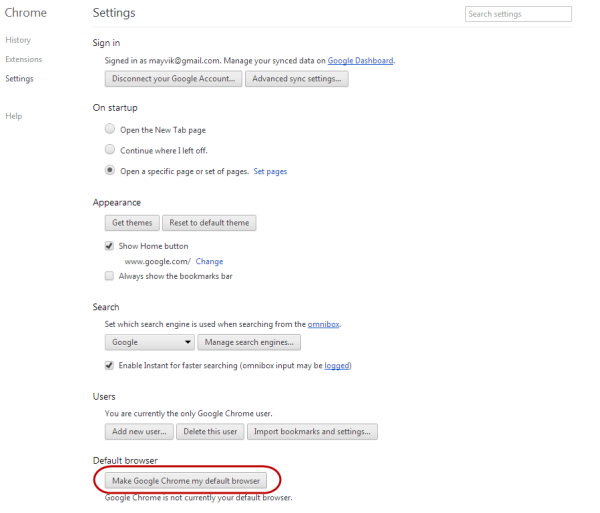The width and height of the screenshot is (600, 513).
Task: Click Change link for home page
Action: (x=209, y=261)
